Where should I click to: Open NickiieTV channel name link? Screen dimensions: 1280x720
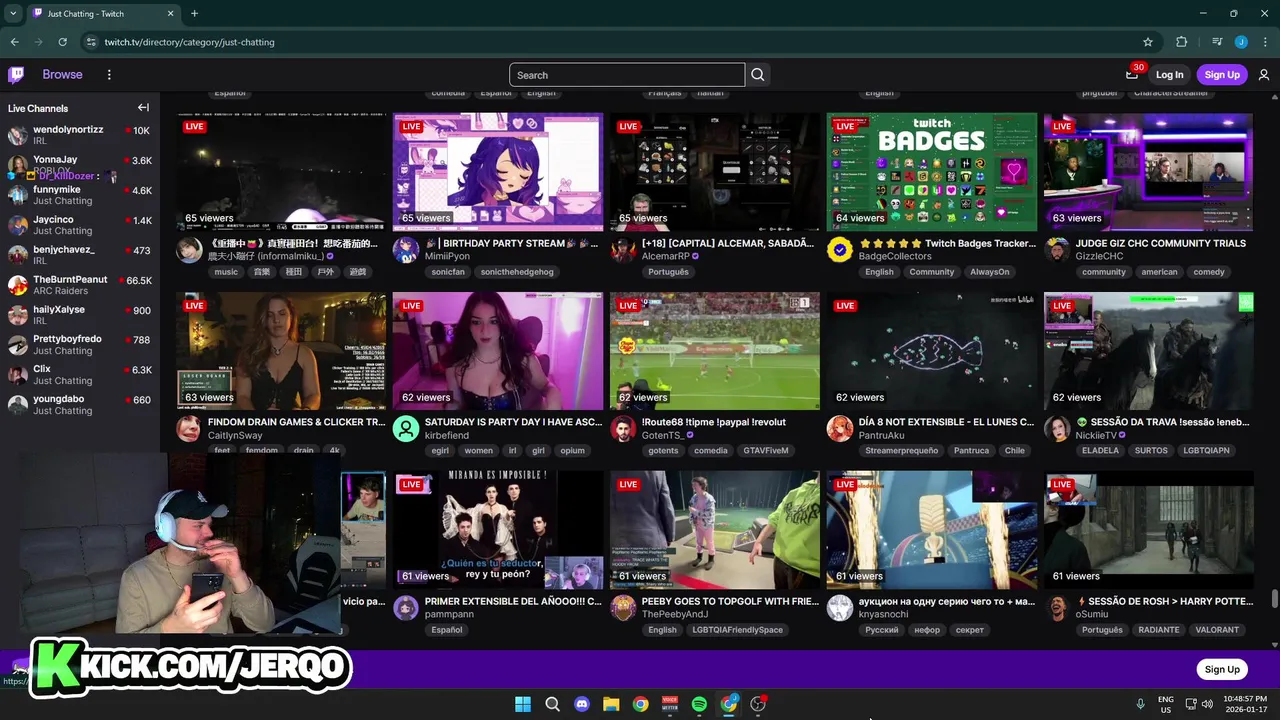point(1096,436)
